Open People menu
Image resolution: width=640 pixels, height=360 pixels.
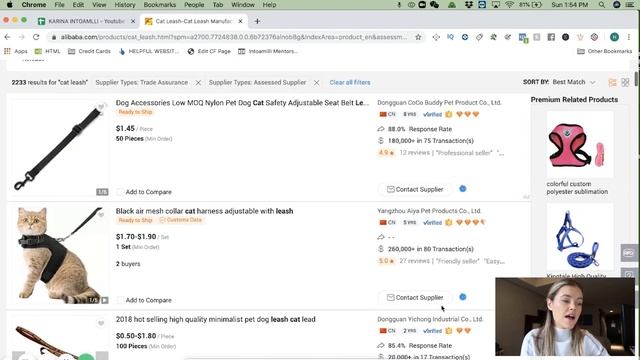[194, 5]
